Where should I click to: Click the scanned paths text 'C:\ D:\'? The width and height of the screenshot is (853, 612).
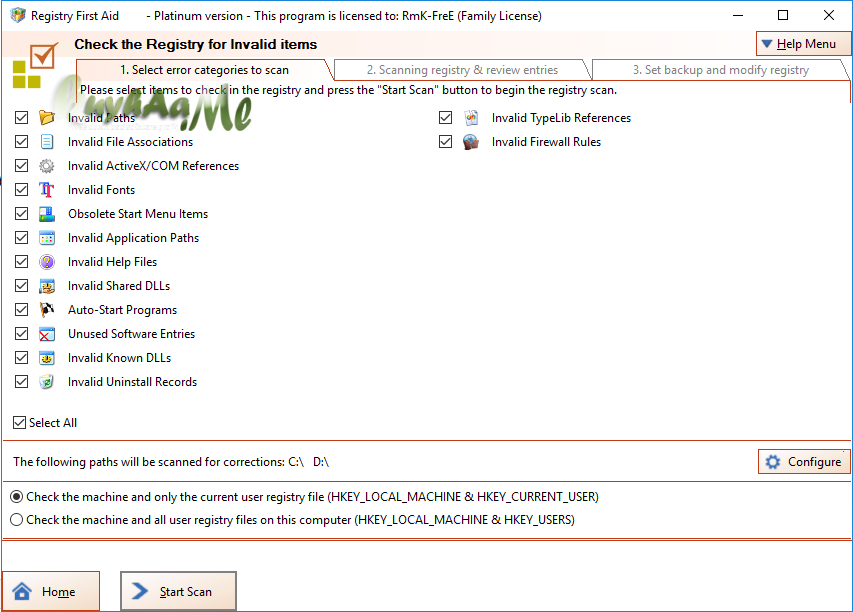click(308, 462)
